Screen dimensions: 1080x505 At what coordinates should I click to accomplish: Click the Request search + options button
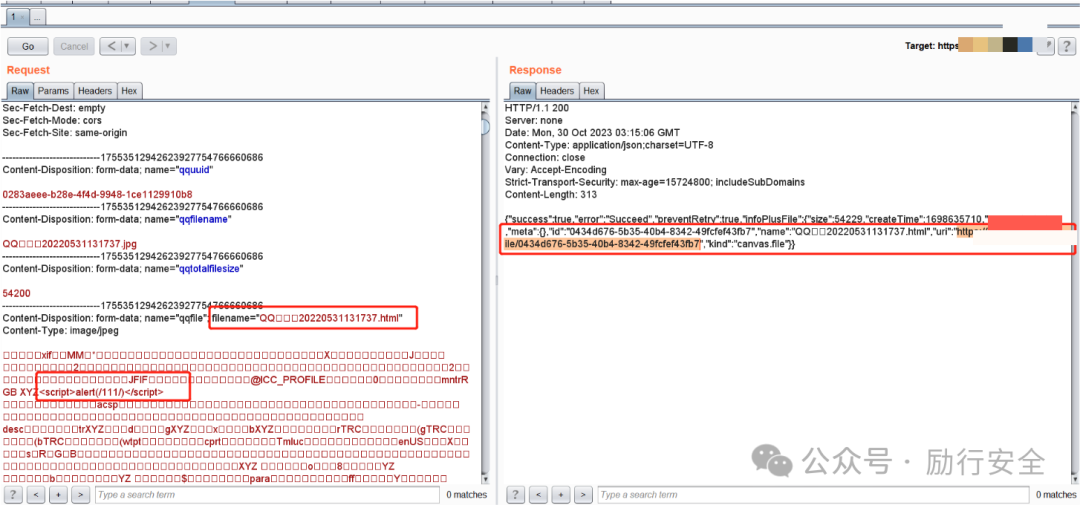59,495
